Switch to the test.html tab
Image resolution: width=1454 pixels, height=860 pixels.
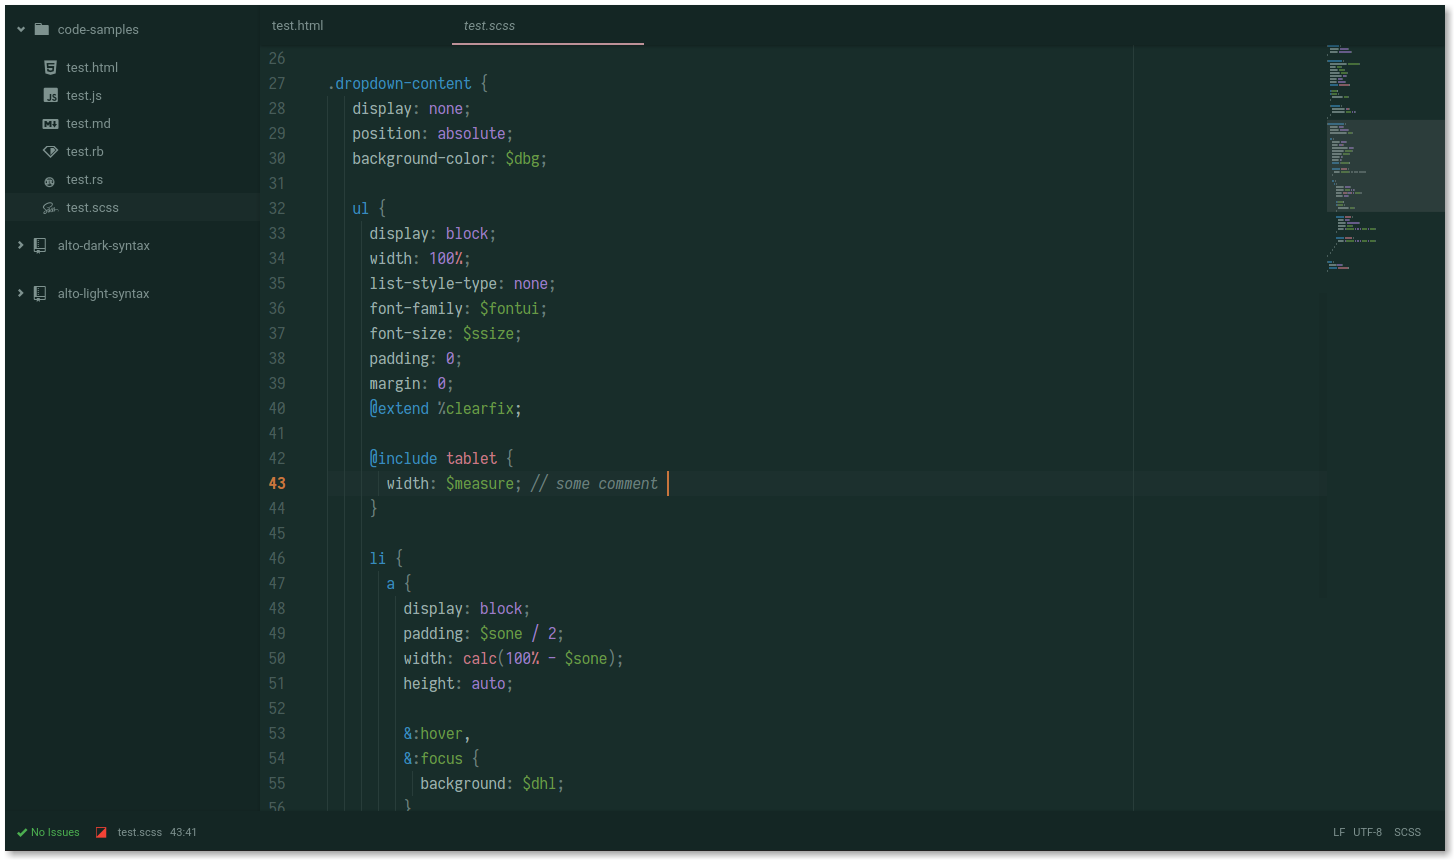(x=356, y=25)
